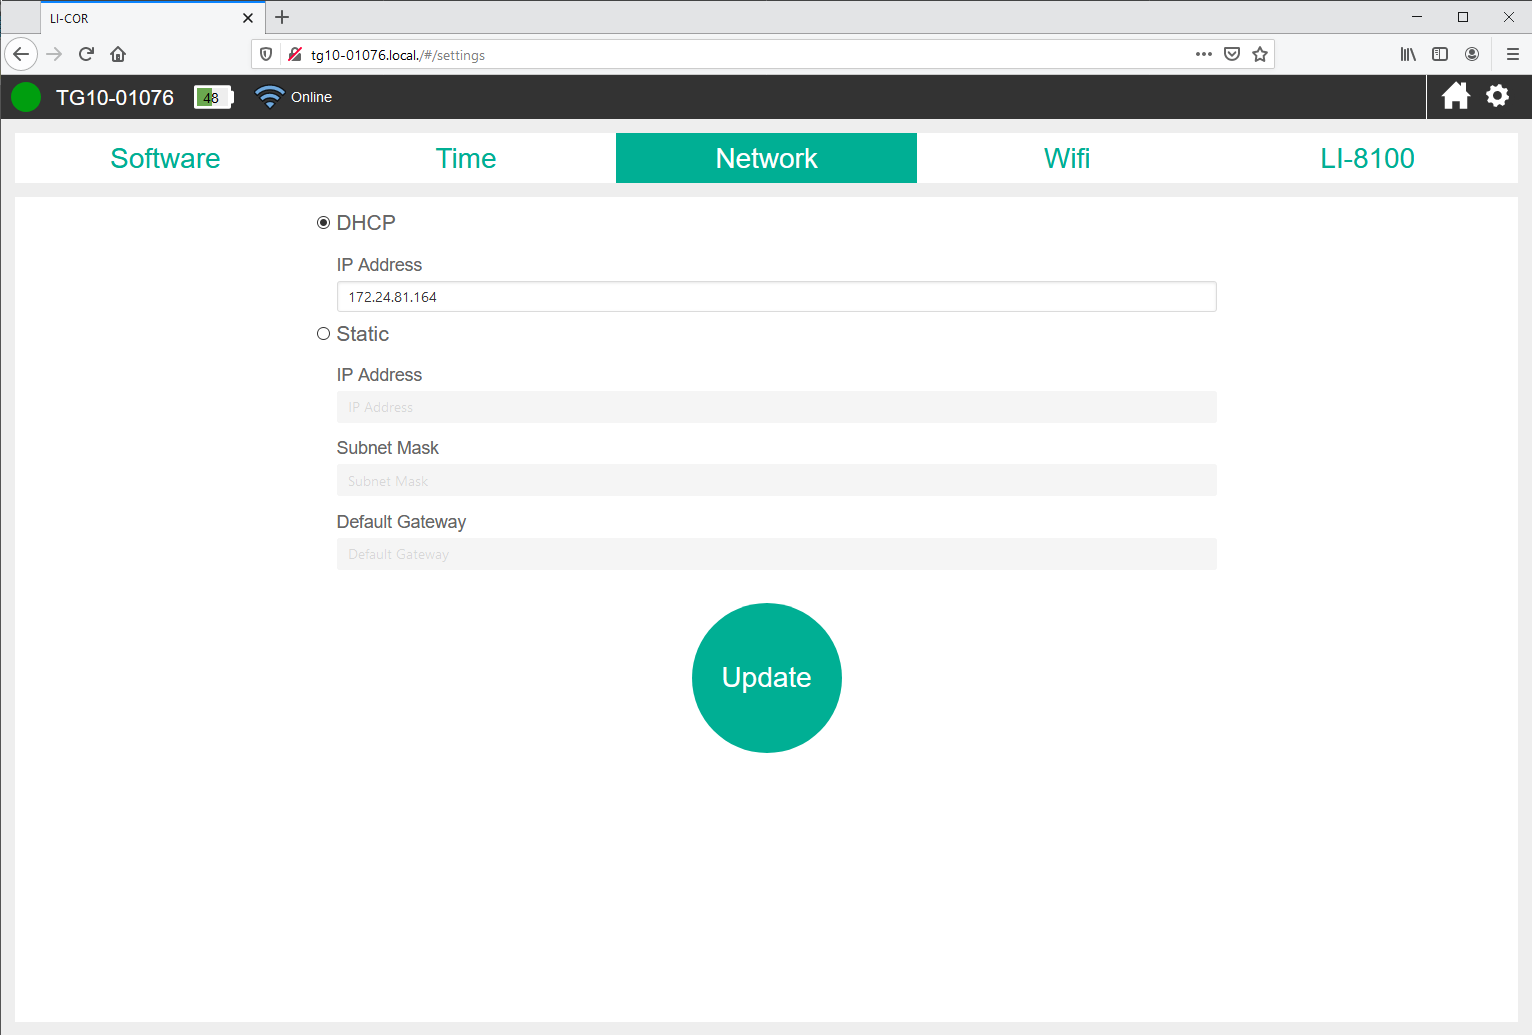Switch to the Software tab

coord(165,158)
